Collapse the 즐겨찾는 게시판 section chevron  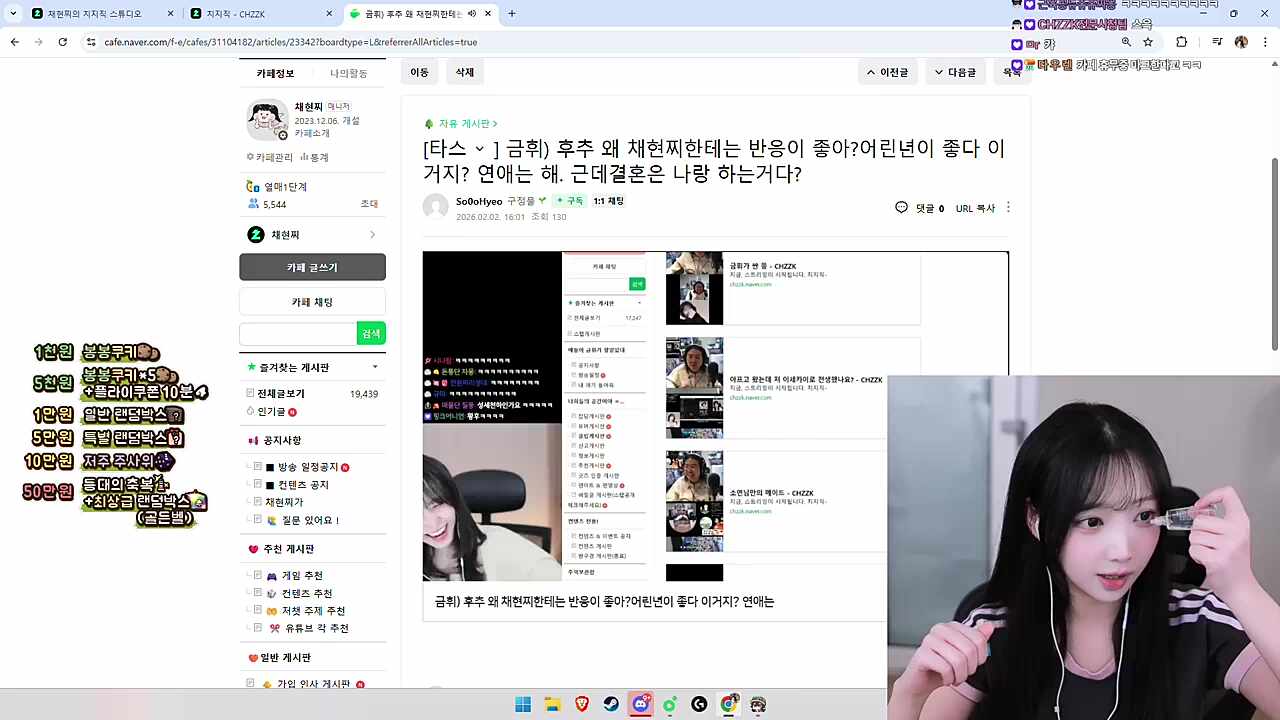point(375,367)
